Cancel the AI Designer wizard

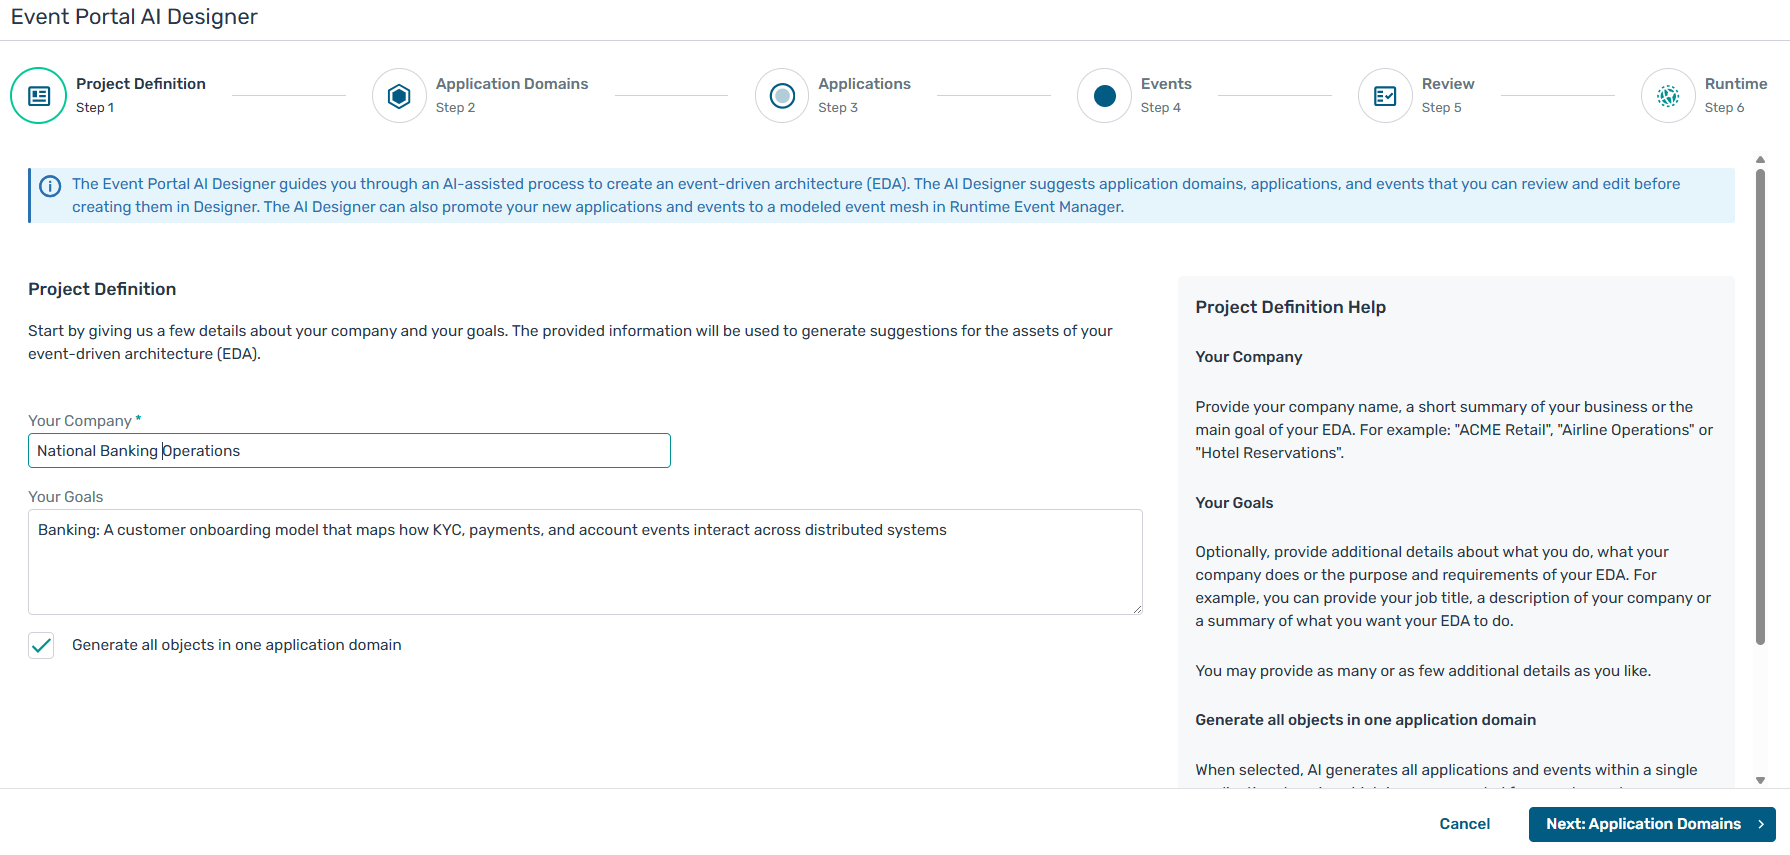coord(1464,824)
